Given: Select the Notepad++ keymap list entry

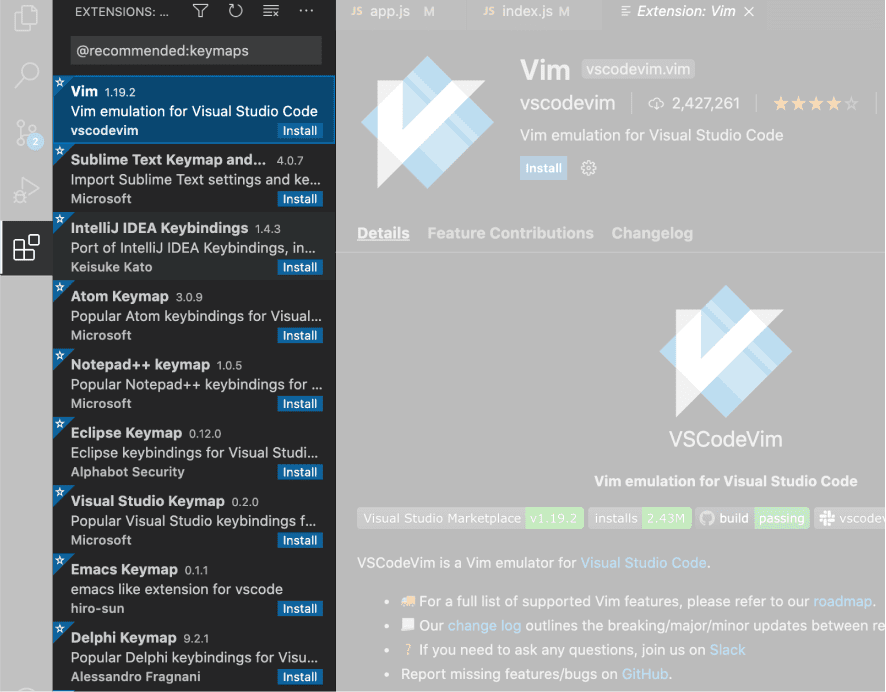Looking at the screenshot, I should click(194, 383).
